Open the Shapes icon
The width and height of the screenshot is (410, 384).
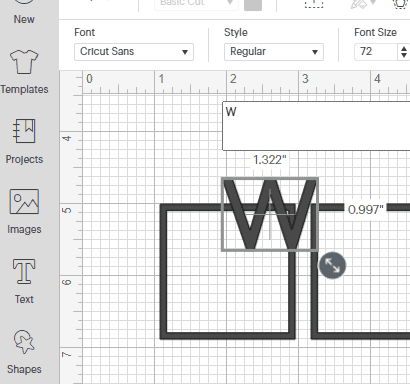click(x=24, y=342)
